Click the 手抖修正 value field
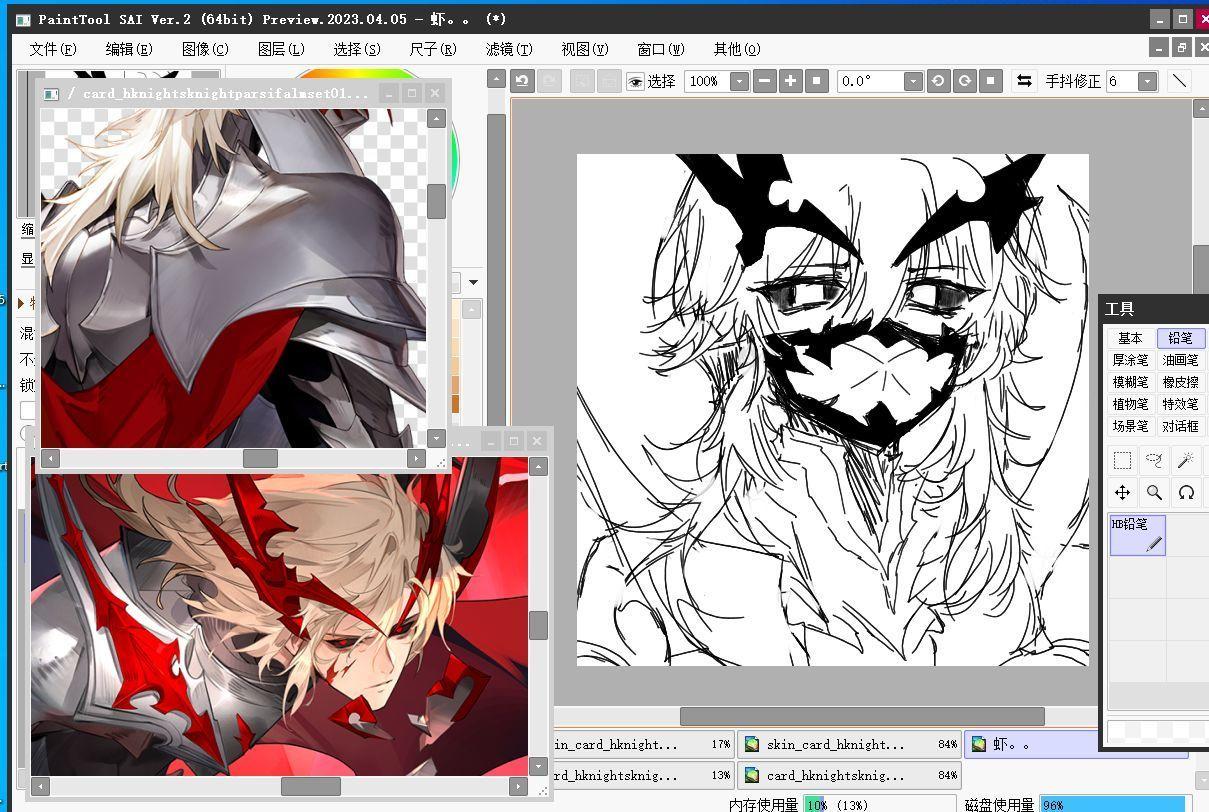Screen dimensions: 1209x812 click(1122, 81)
